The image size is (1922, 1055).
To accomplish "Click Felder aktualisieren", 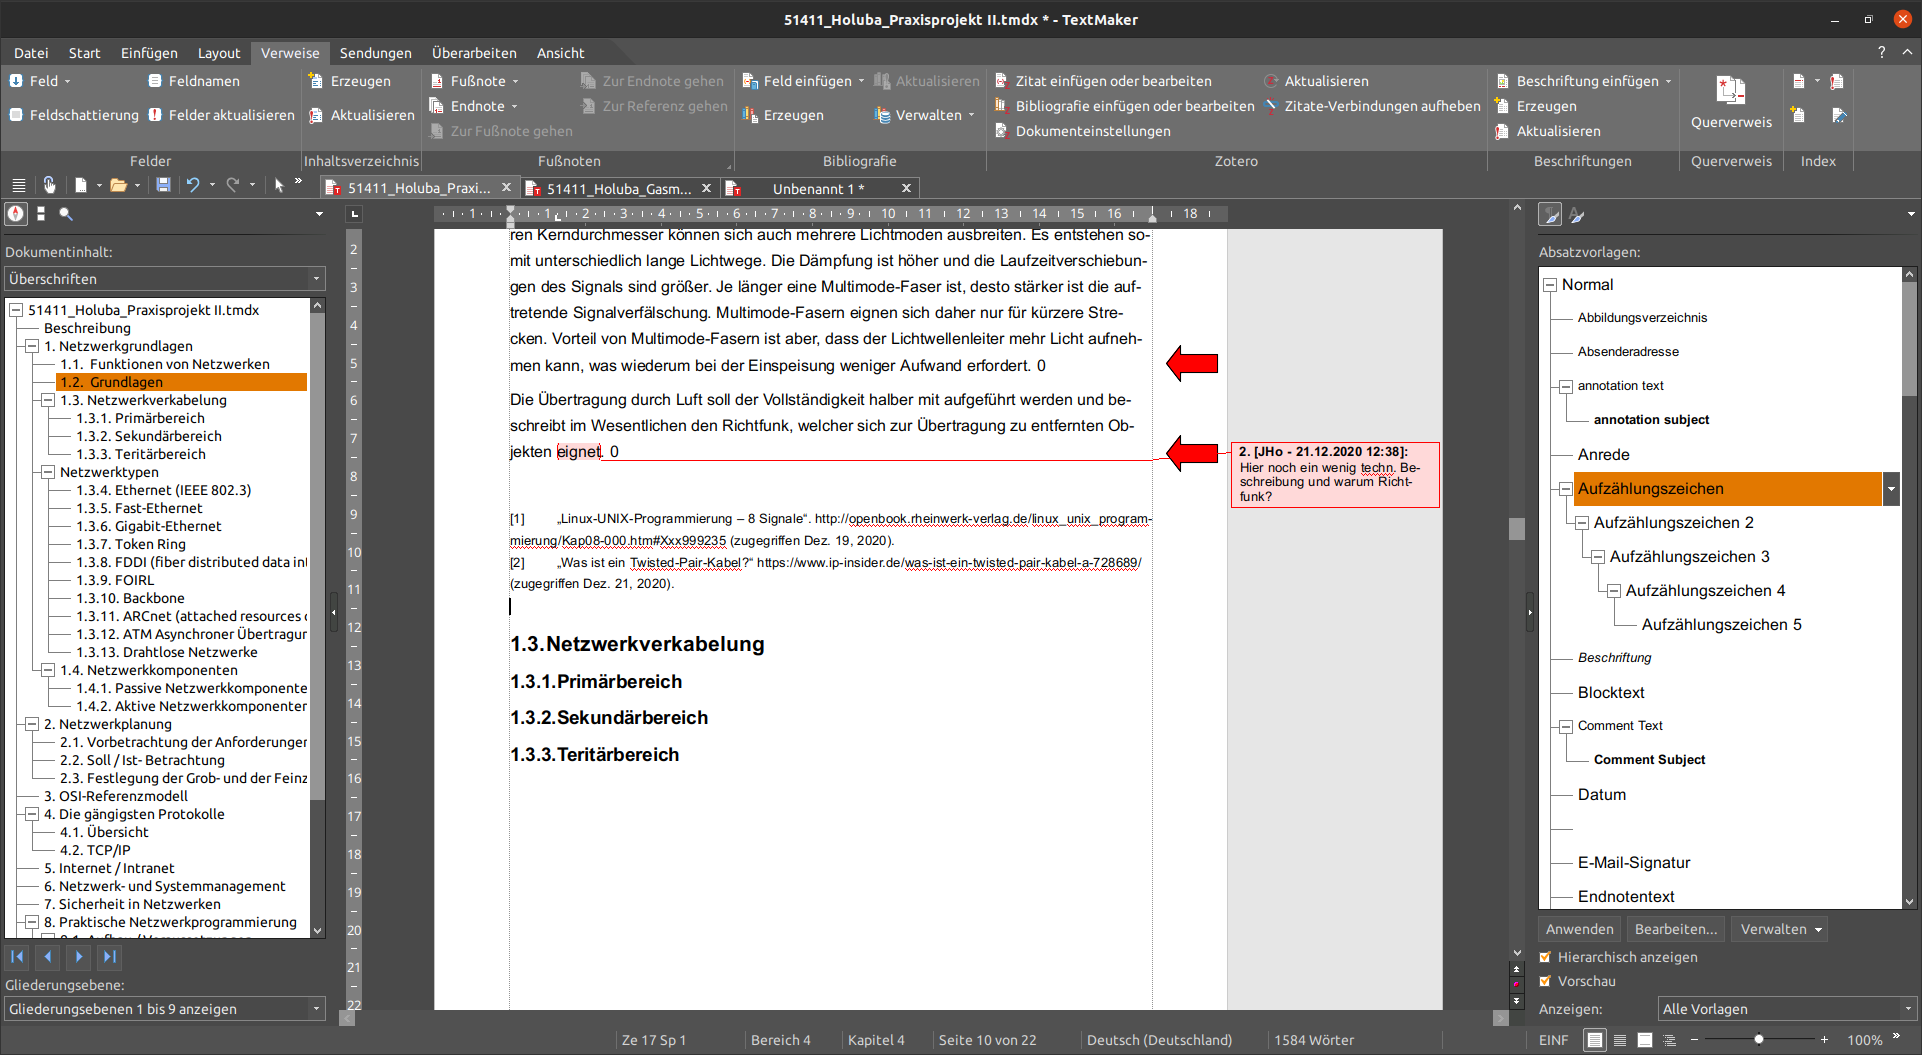I will tap(221, 115).
